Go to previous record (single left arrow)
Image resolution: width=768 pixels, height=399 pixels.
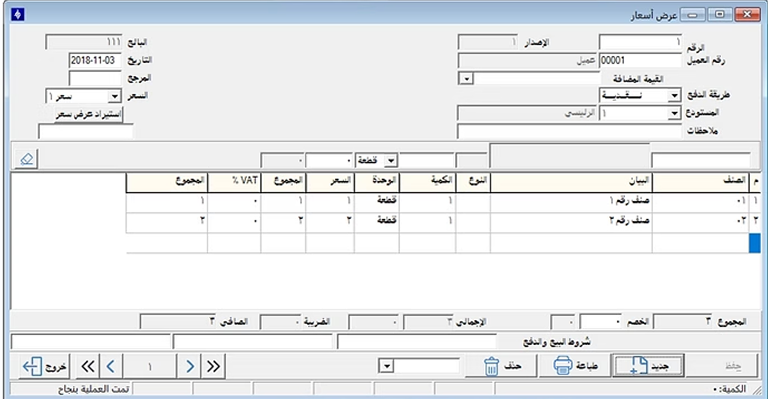coord(111,366)
